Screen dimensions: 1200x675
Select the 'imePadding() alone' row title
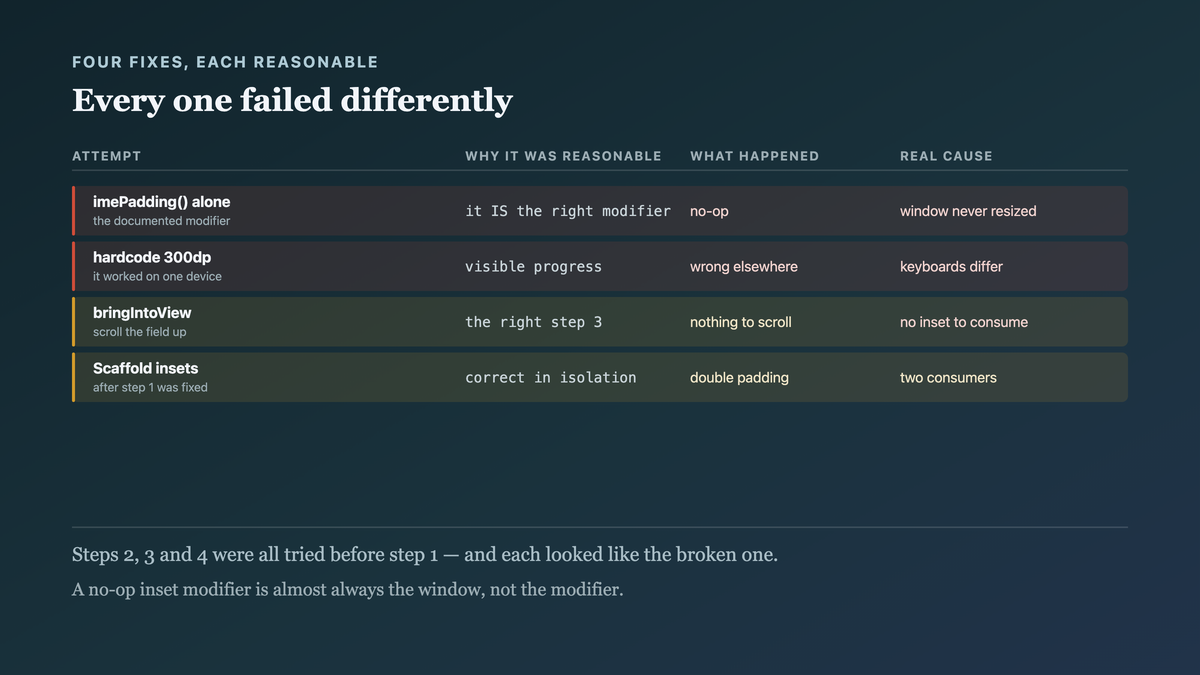(x=161, y=202)
